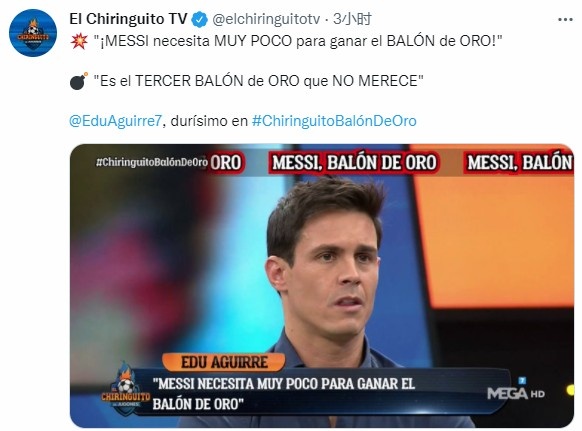Click the yellow dot at the video's right edge

pos(570,390)
